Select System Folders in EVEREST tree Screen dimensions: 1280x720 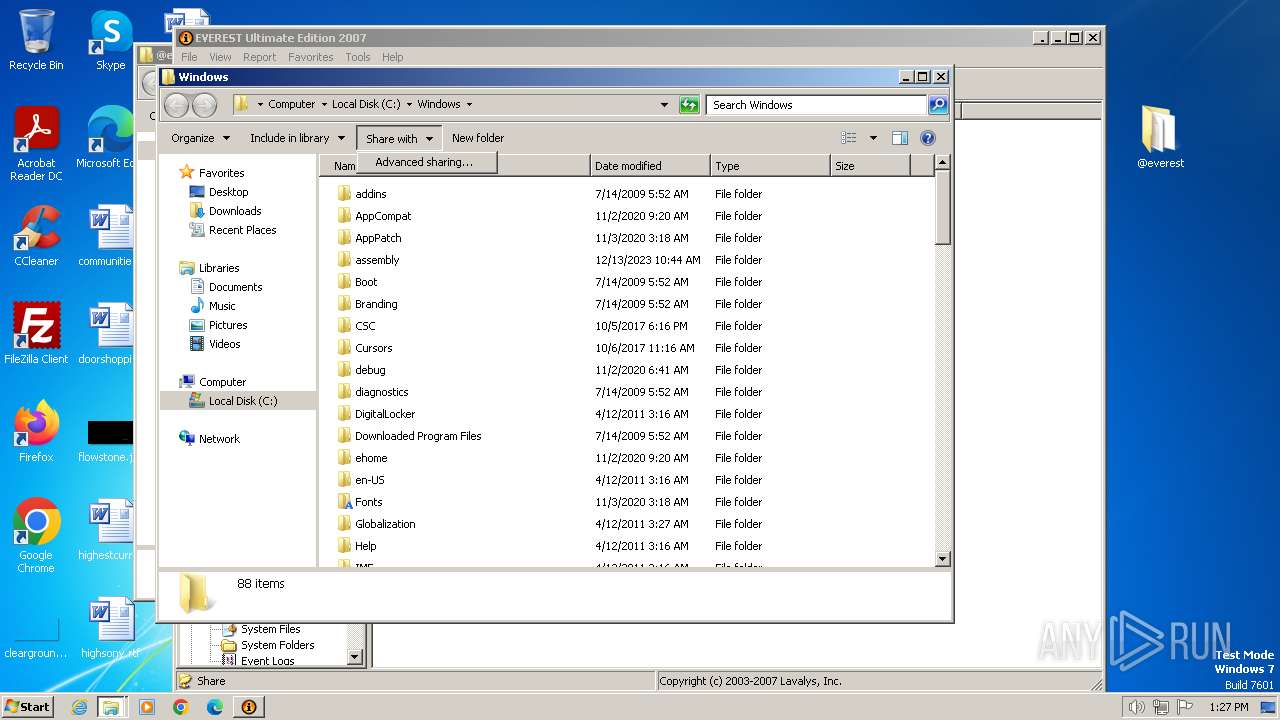point(277,645)
